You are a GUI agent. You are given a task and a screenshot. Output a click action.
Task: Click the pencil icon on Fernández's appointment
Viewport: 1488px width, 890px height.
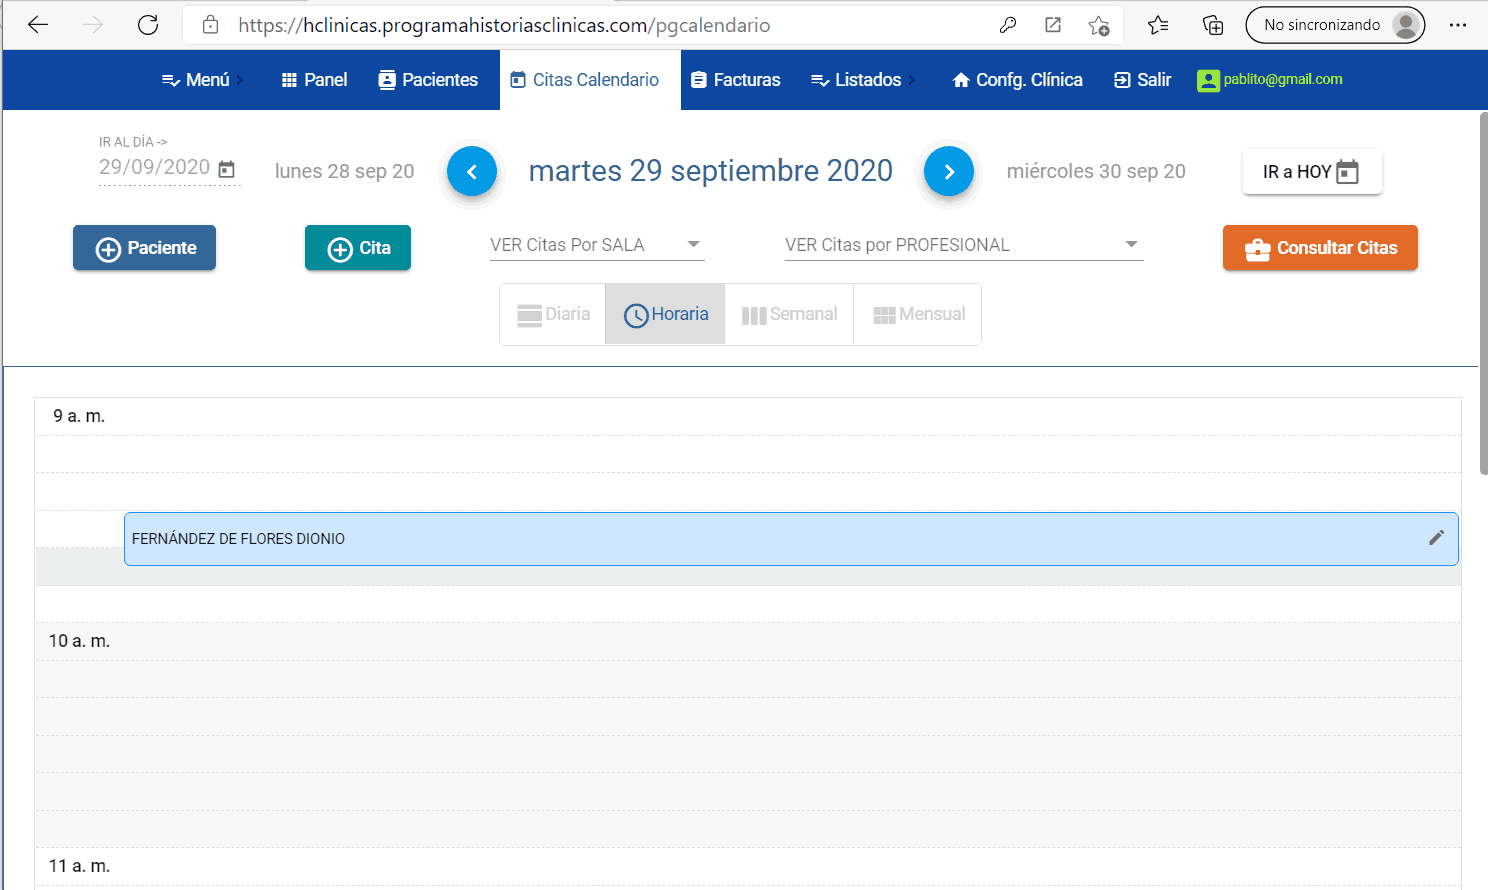click(1437, 538)
